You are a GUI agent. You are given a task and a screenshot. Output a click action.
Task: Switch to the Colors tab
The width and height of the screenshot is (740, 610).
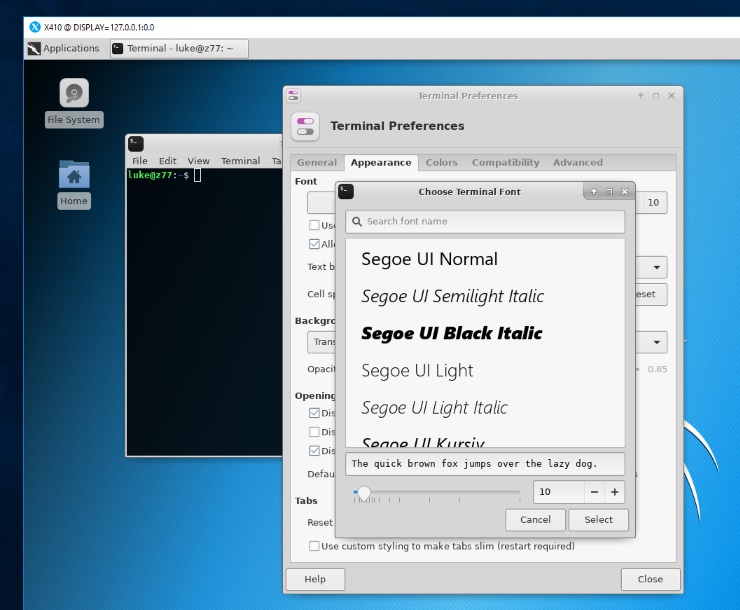click(441, 162)
